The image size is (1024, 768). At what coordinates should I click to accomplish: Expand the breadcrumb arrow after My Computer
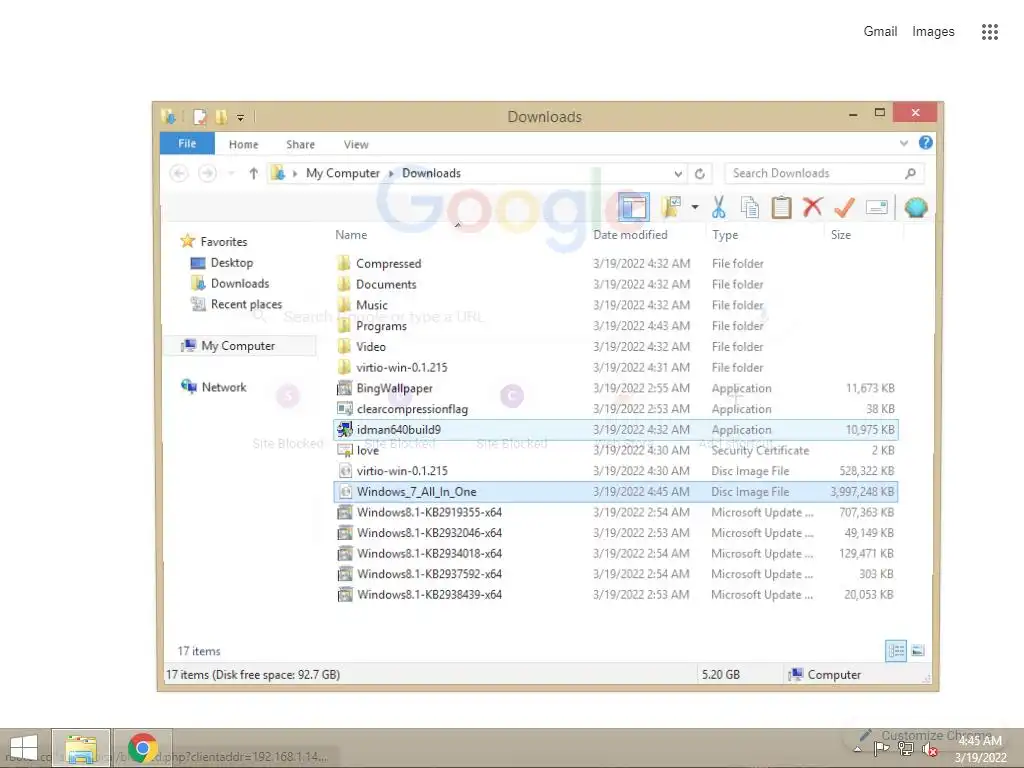click(391, 174)
